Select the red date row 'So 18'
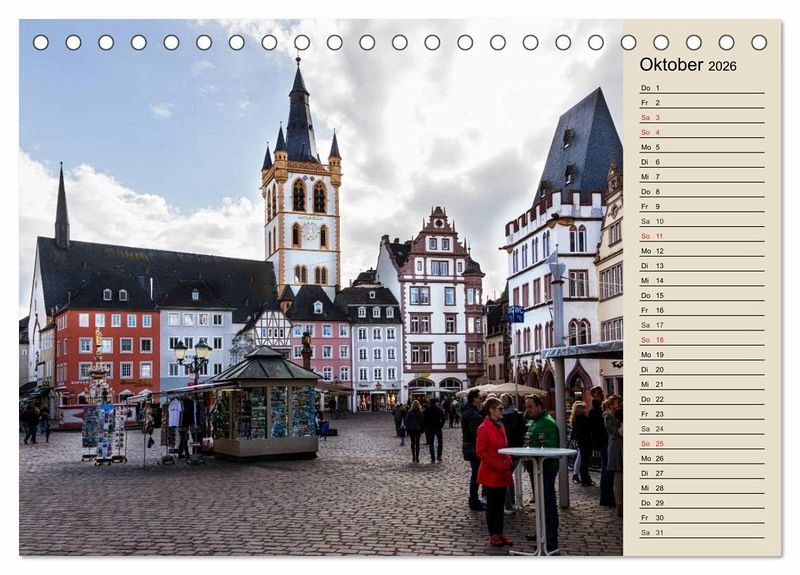This screenshot has height=575, width=800. click(702, 339)
